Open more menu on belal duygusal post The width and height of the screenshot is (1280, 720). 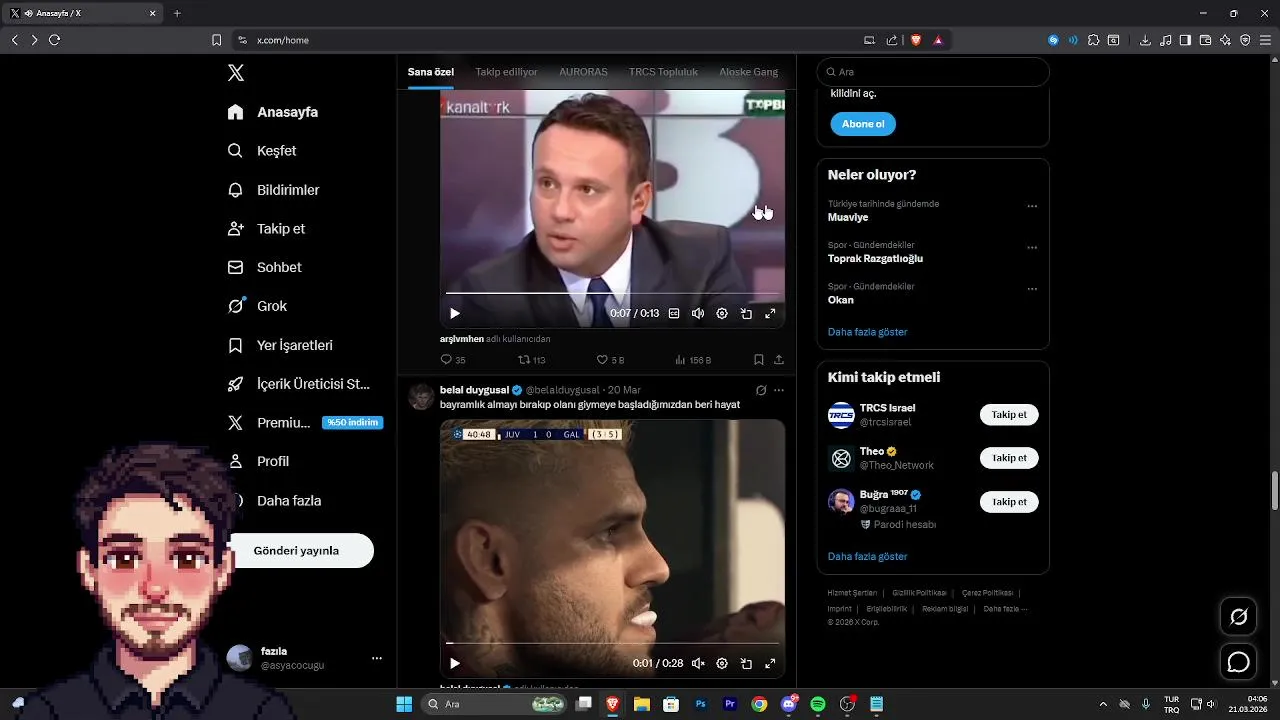click(779, 390)
